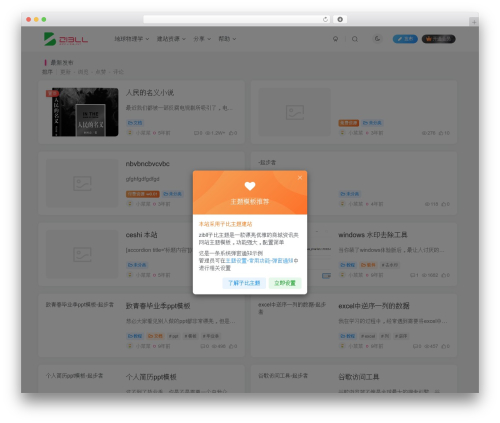Click the 未分类 tag on ceshi 本站
500x423 pixels.
click(137, 265)
